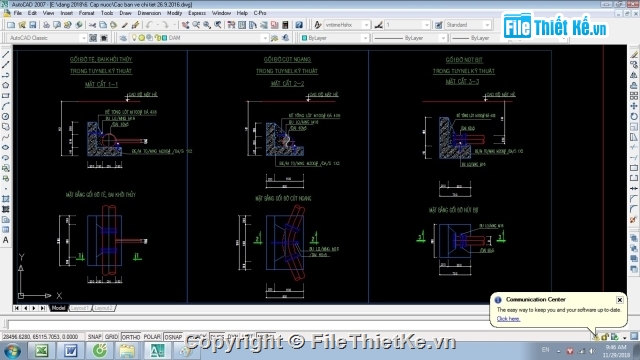Open the Standard table style dropdown

pos(487,25)
